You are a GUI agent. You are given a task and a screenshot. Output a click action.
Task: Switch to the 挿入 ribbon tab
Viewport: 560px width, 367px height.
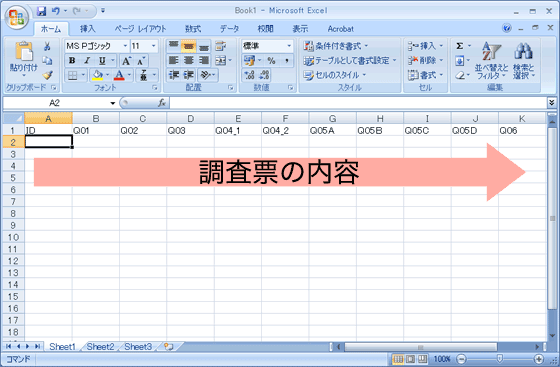point(87,29)
